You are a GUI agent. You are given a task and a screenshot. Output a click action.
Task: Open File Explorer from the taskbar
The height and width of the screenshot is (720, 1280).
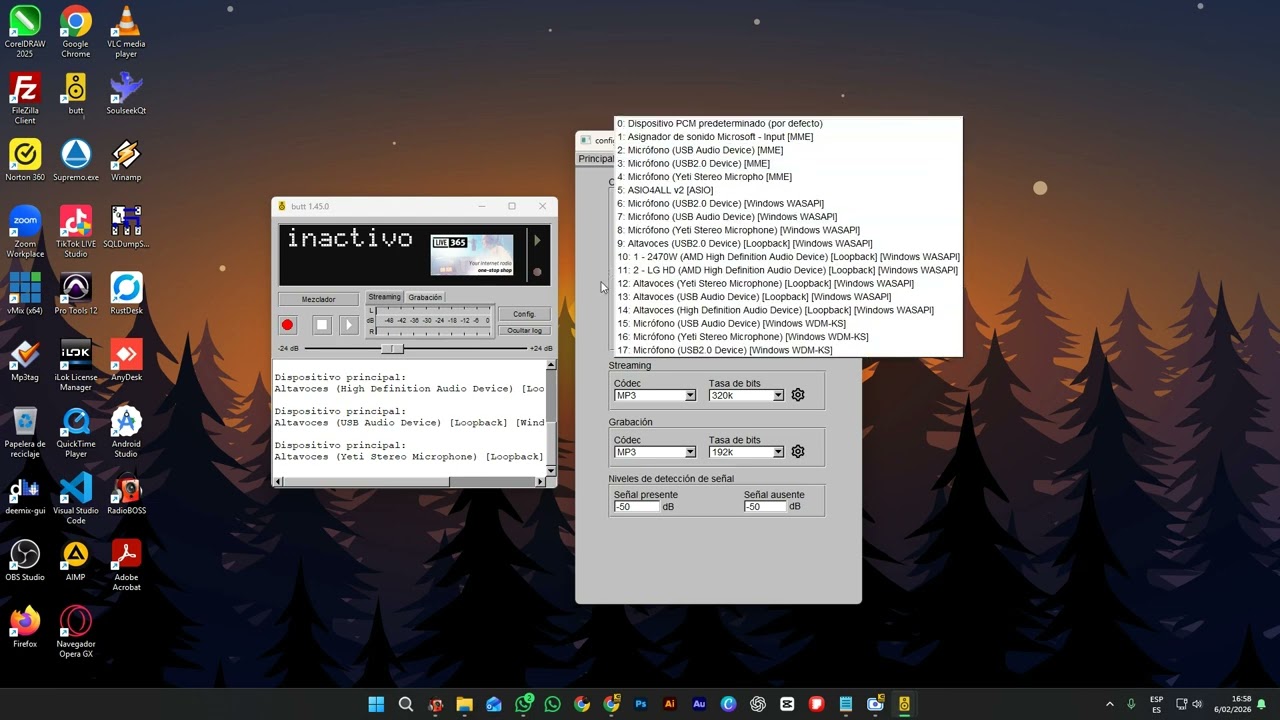pyautogui.click(x=464, y=704)
